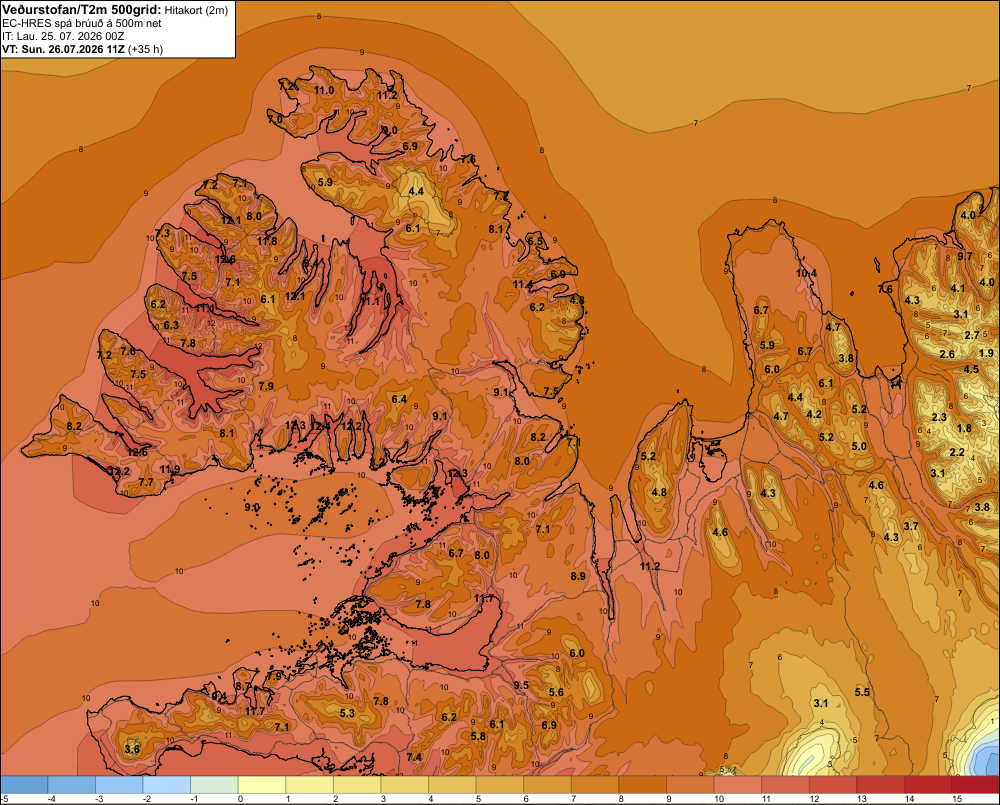Select the 10.4 temperature label
The image size is (1000, 805).
(x=806, y=274)
